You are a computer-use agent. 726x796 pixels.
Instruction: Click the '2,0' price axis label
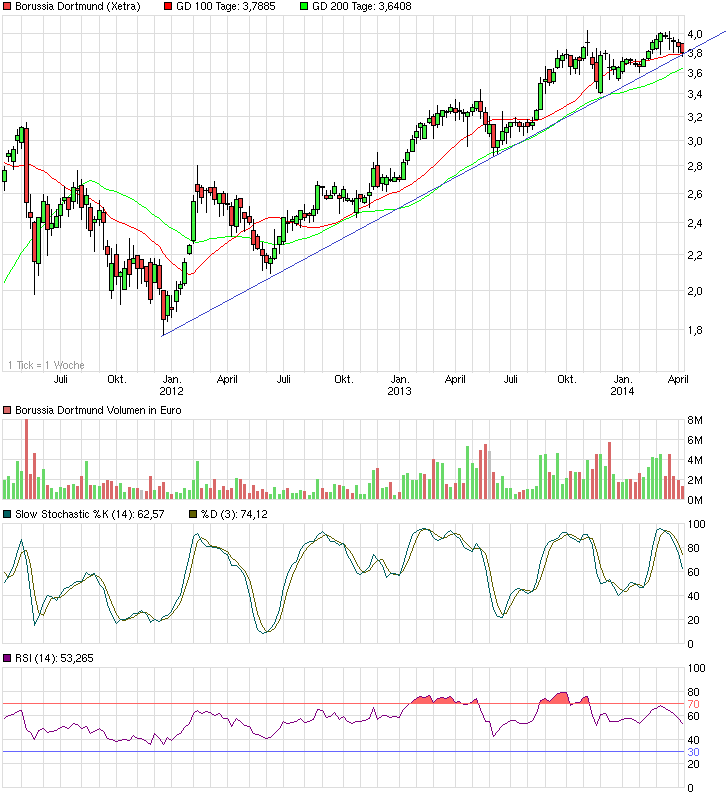pos(695,291)
